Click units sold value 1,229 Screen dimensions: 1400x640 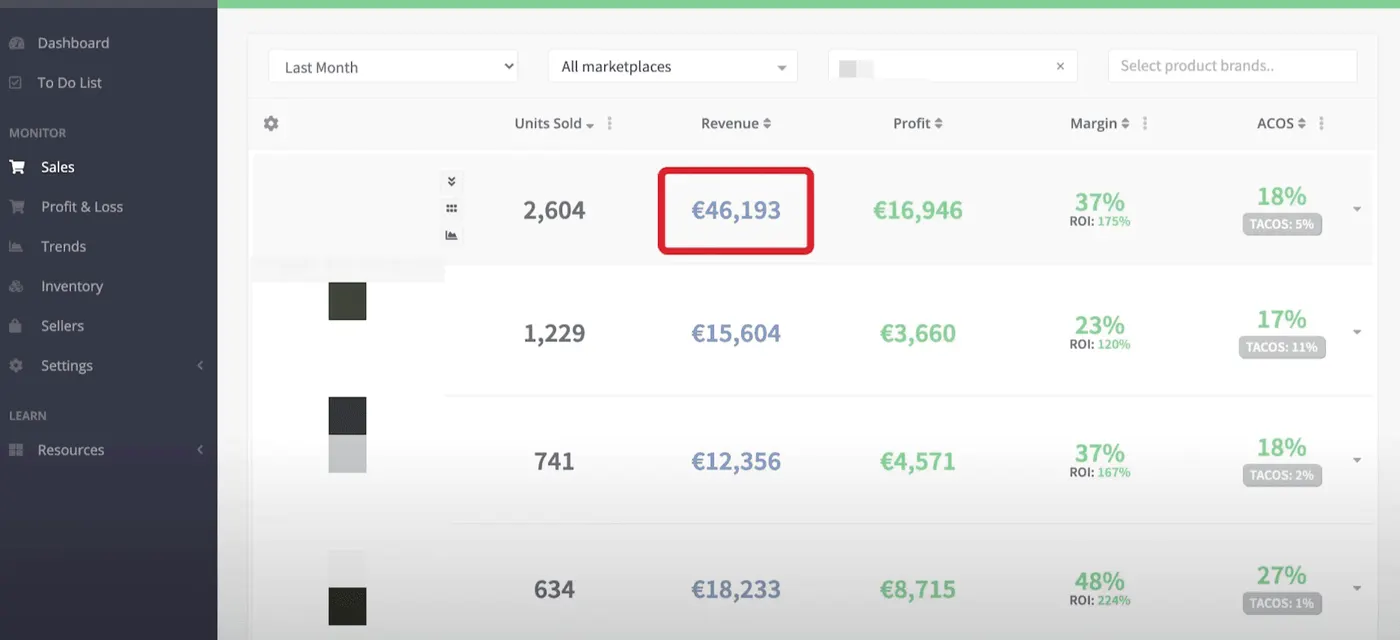pyautogui.click(x=554, y=334)
